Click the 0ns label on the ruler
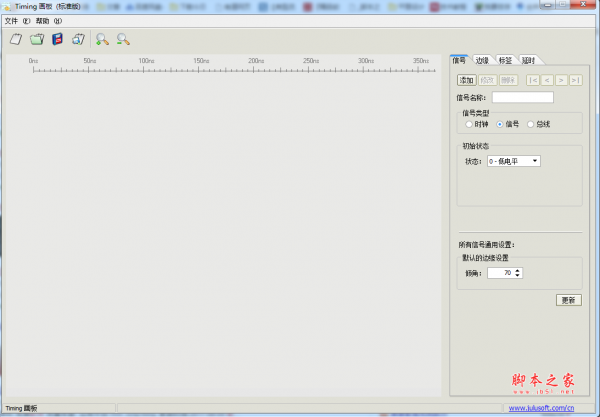Viewport: 600px width, 417px height. pos(33,61)
